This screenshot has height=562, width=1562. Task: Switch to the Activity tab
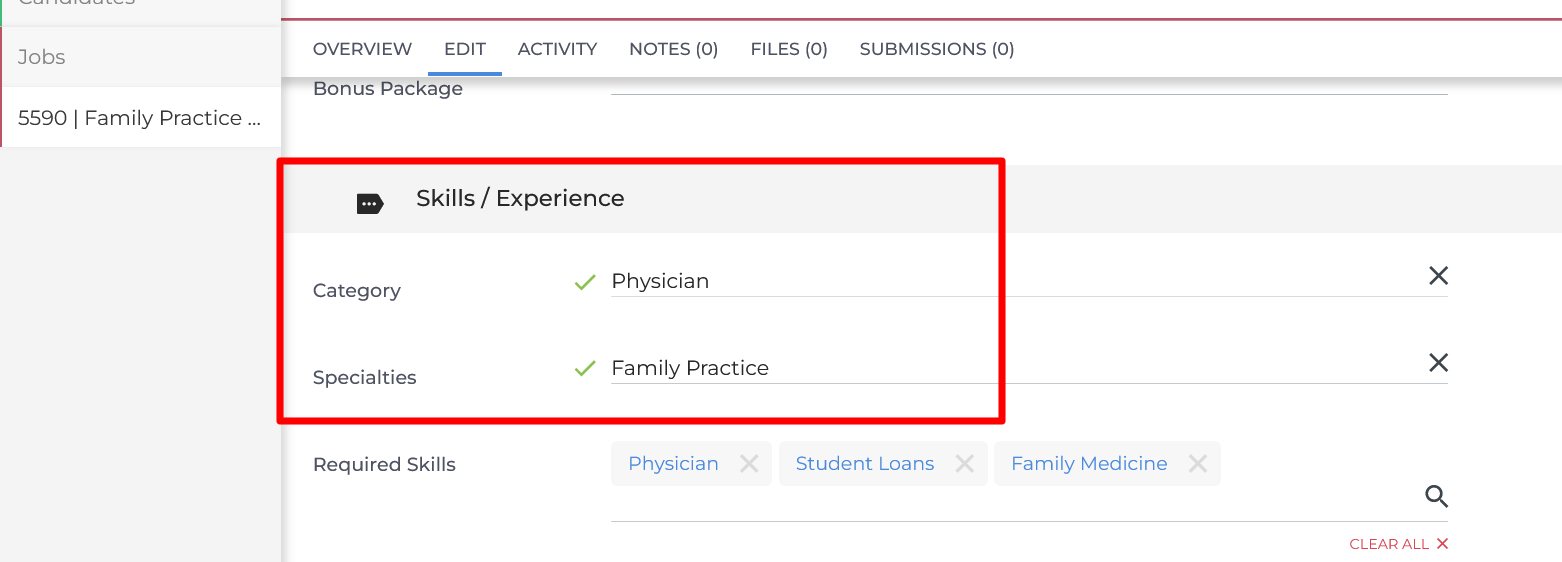point(557,49)
